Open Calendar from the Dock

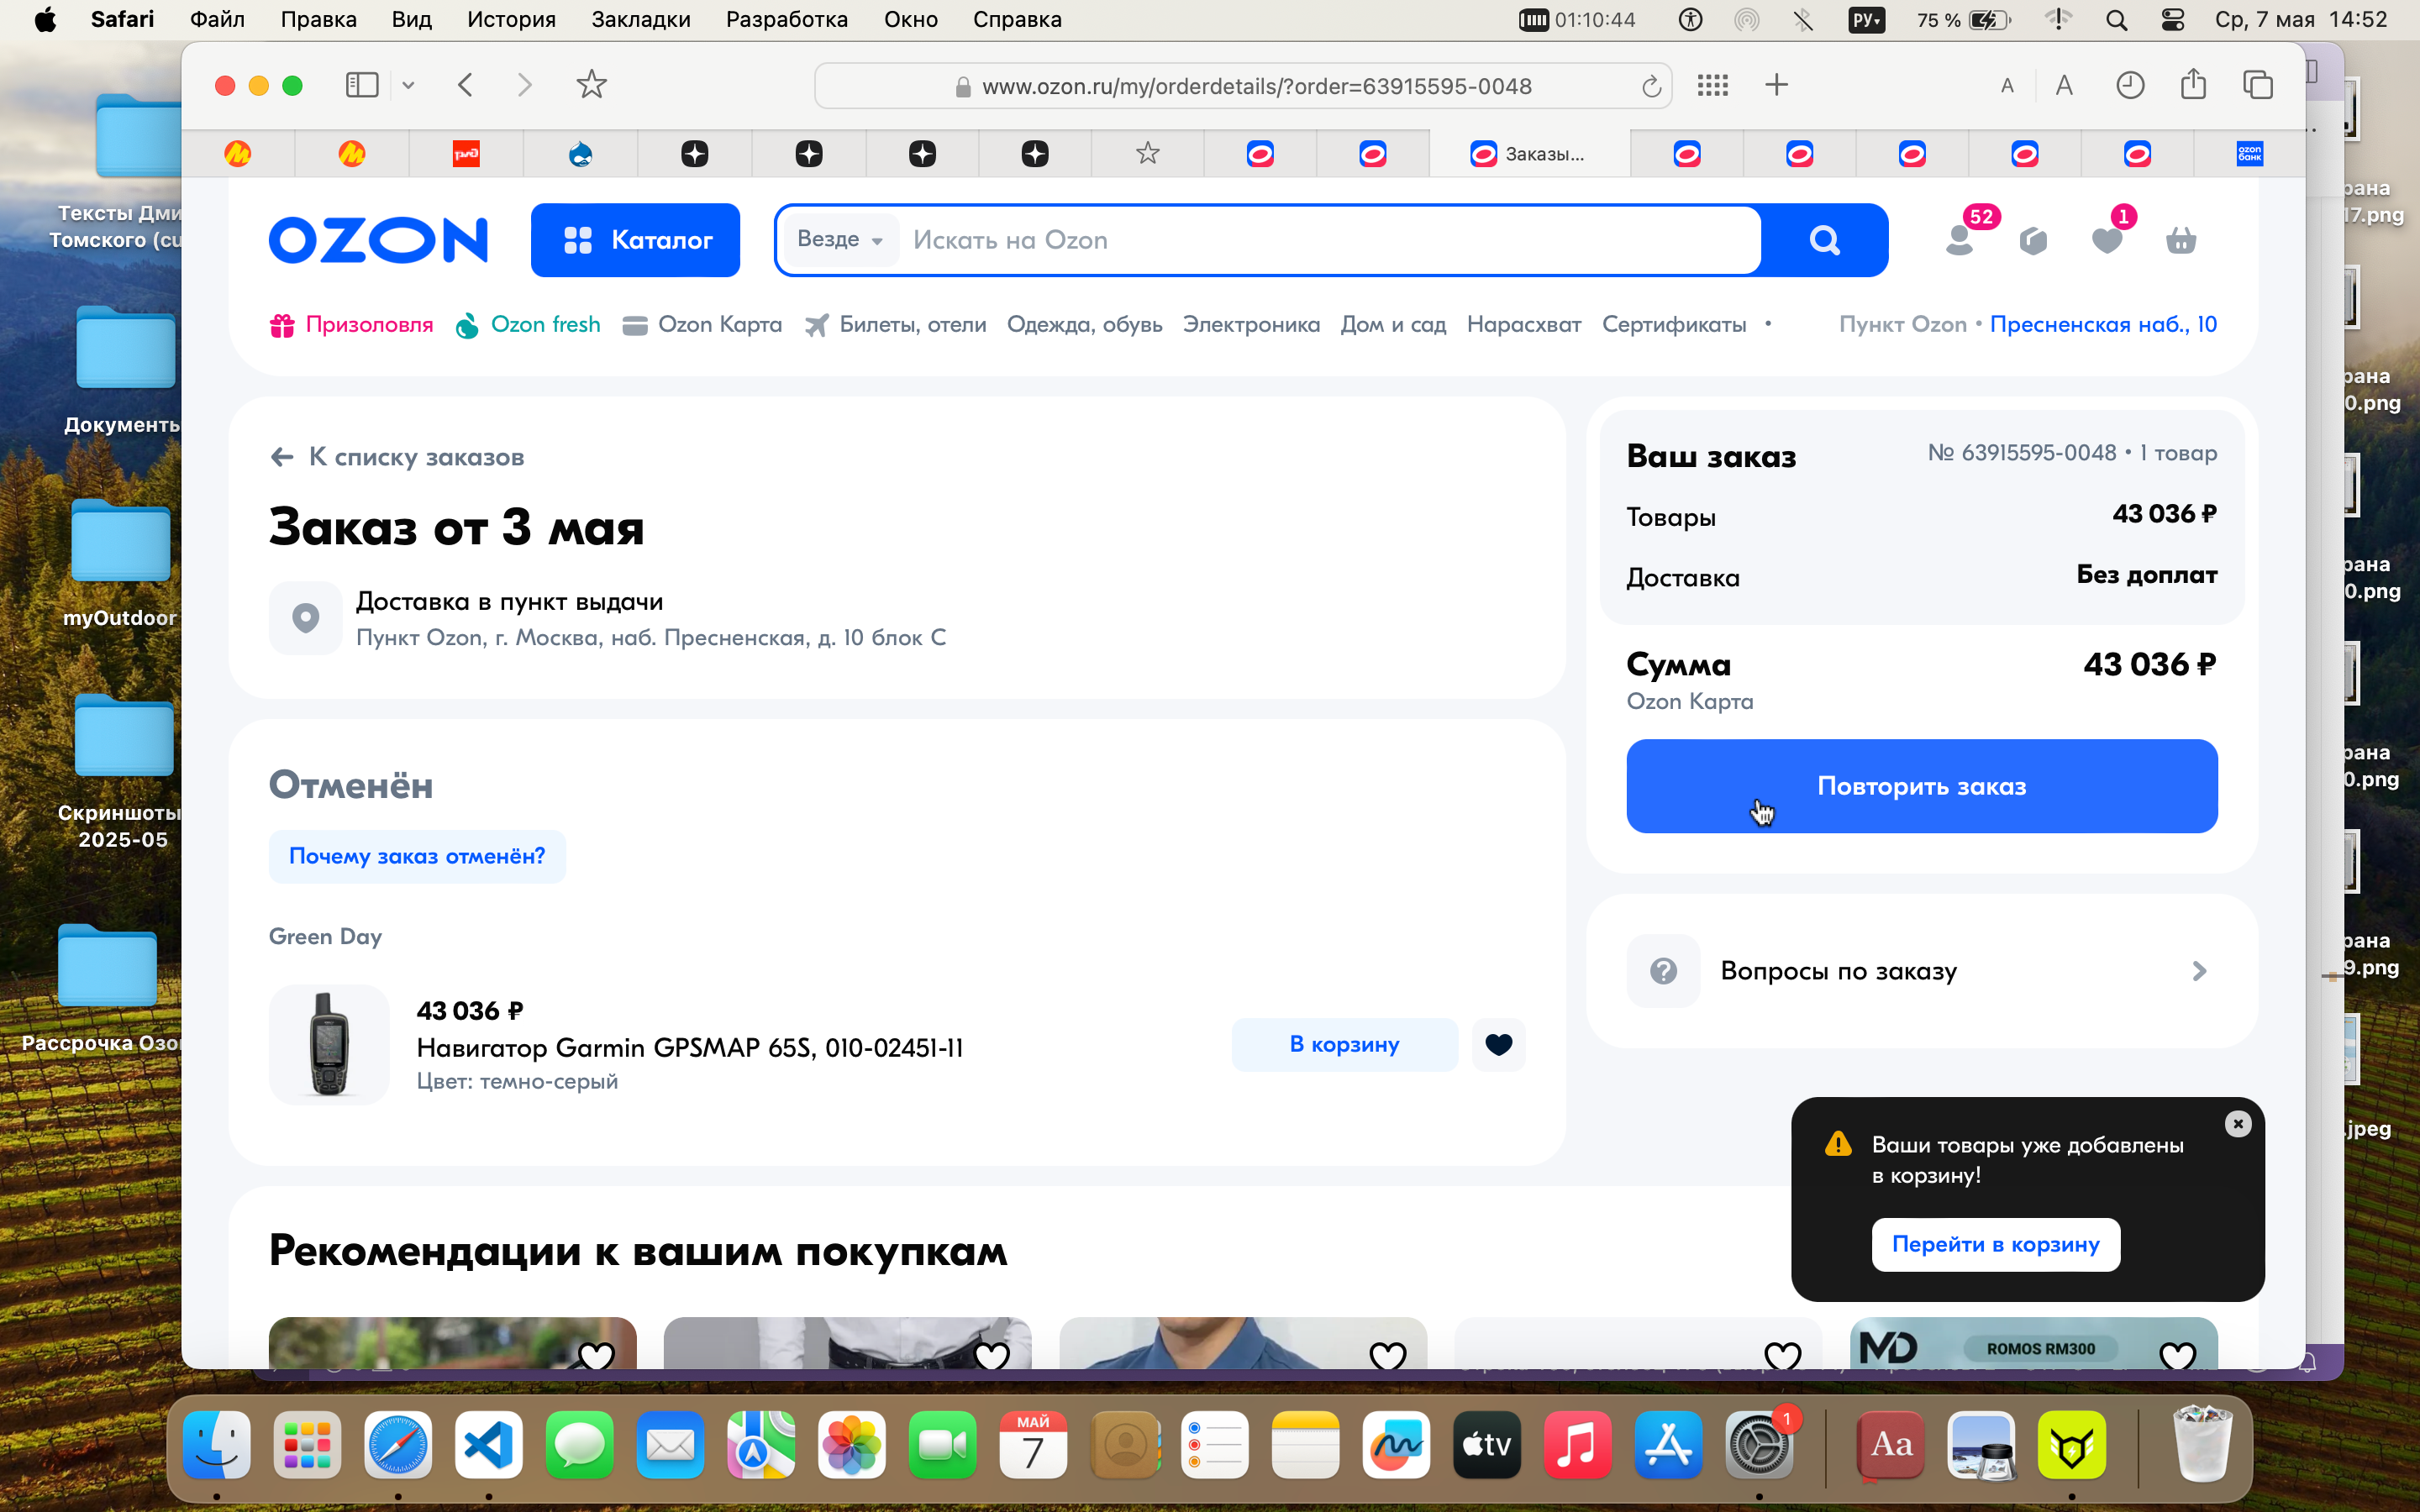pos(1033,1444)
